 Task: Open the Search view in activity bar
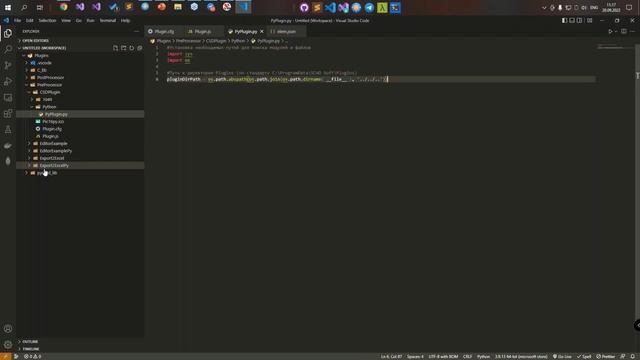point(8,49)
